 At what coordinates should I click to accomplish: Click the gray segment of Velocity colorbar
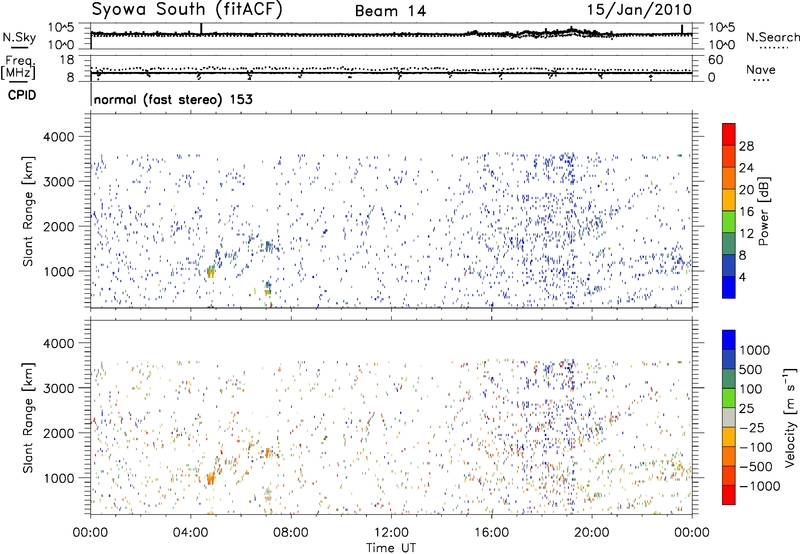pos(729,418)
